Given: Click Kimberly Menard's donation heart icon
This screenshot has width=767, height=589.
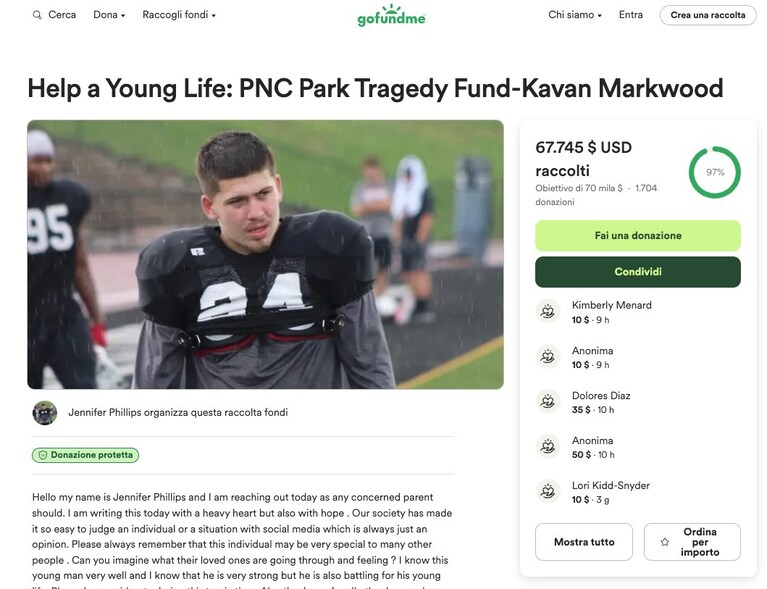Looking at the screenshot, I should [548, 311].
